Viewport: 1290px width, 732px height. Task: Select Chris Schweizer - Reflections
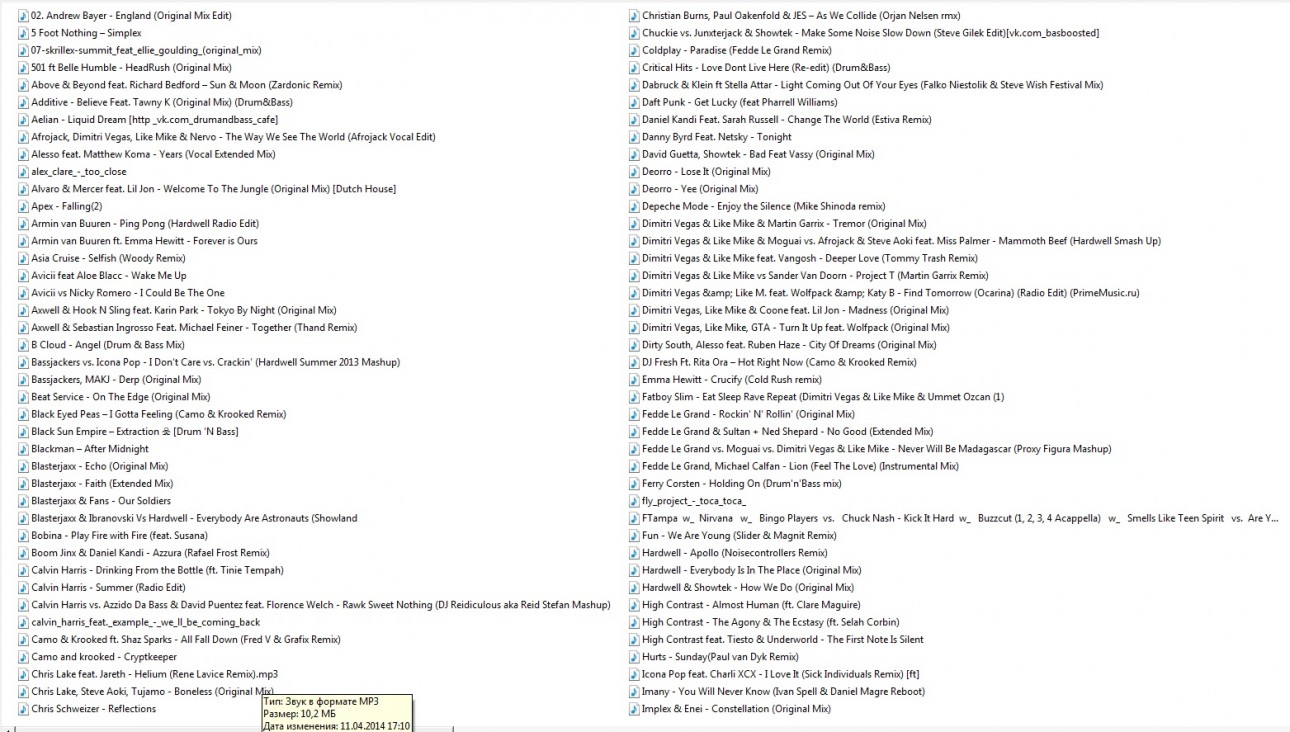coord(94,709)
